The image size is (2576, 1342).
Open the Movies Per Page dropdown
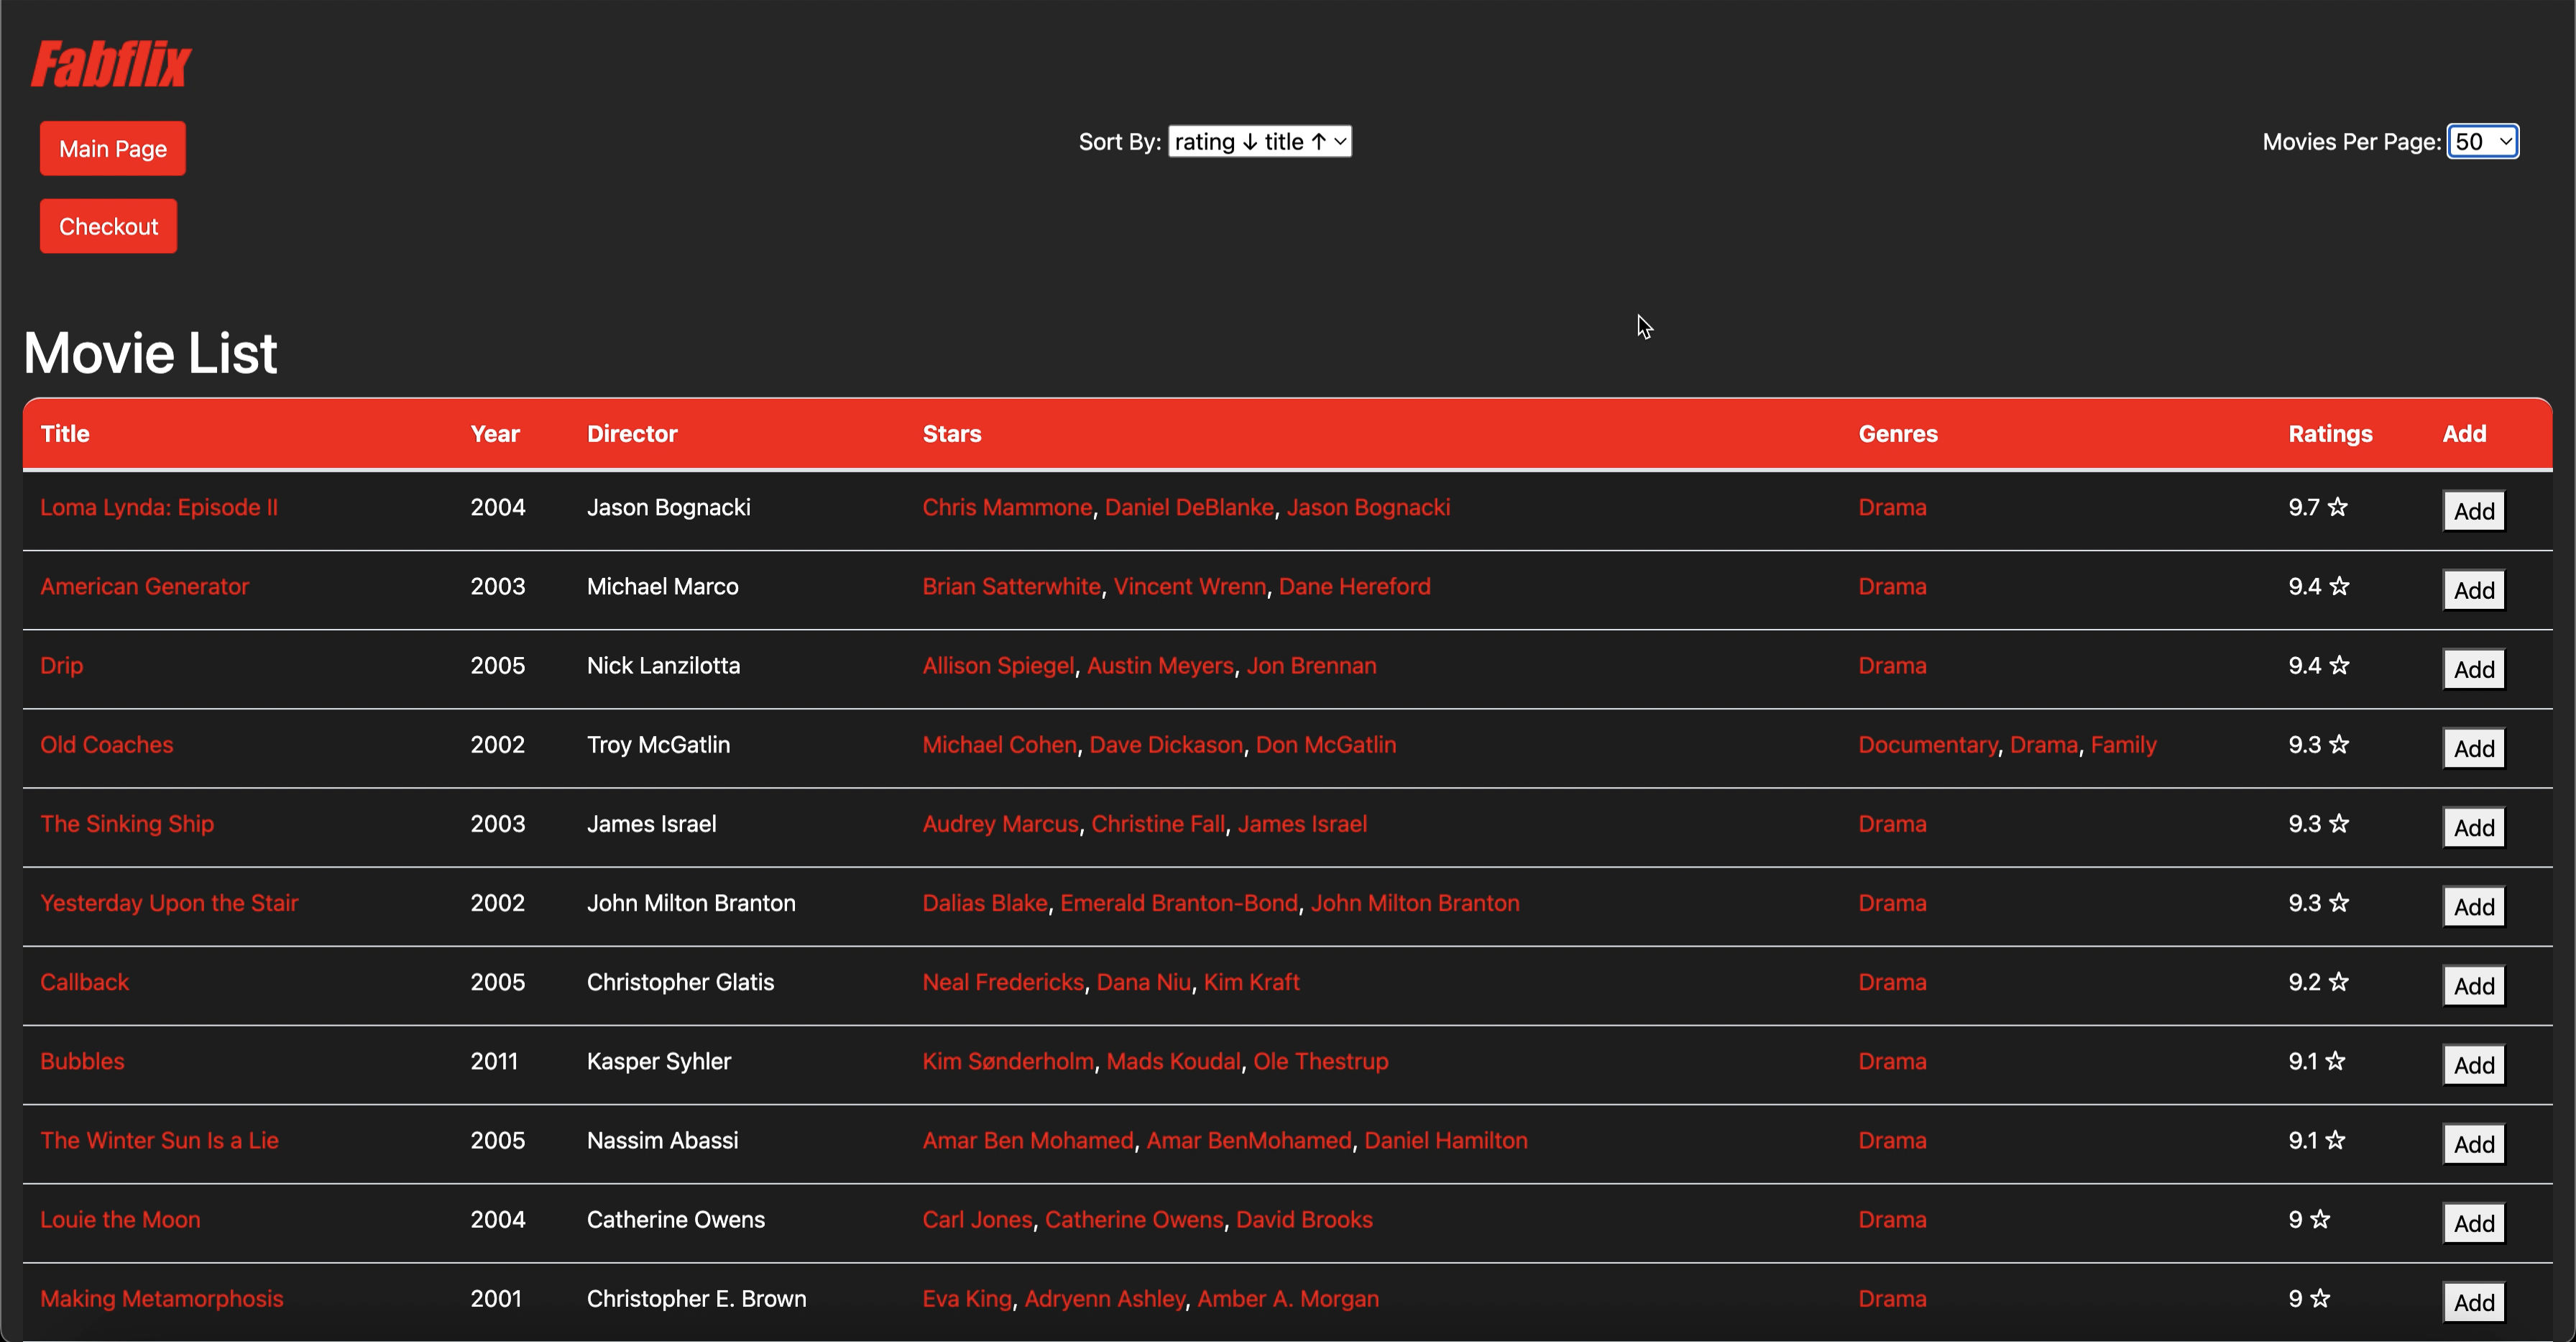coord(2482,142)
